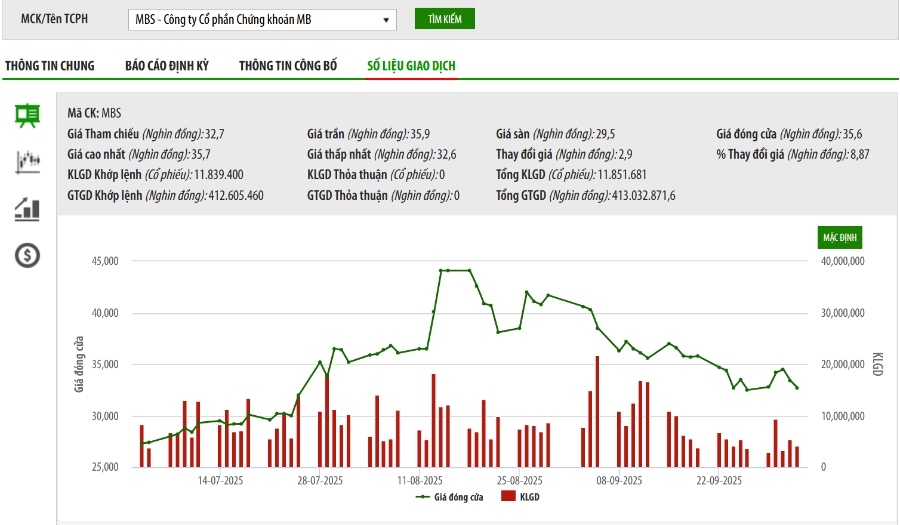
Task: Click the green presentation board overview icon
Action: [x=27, y=114]
